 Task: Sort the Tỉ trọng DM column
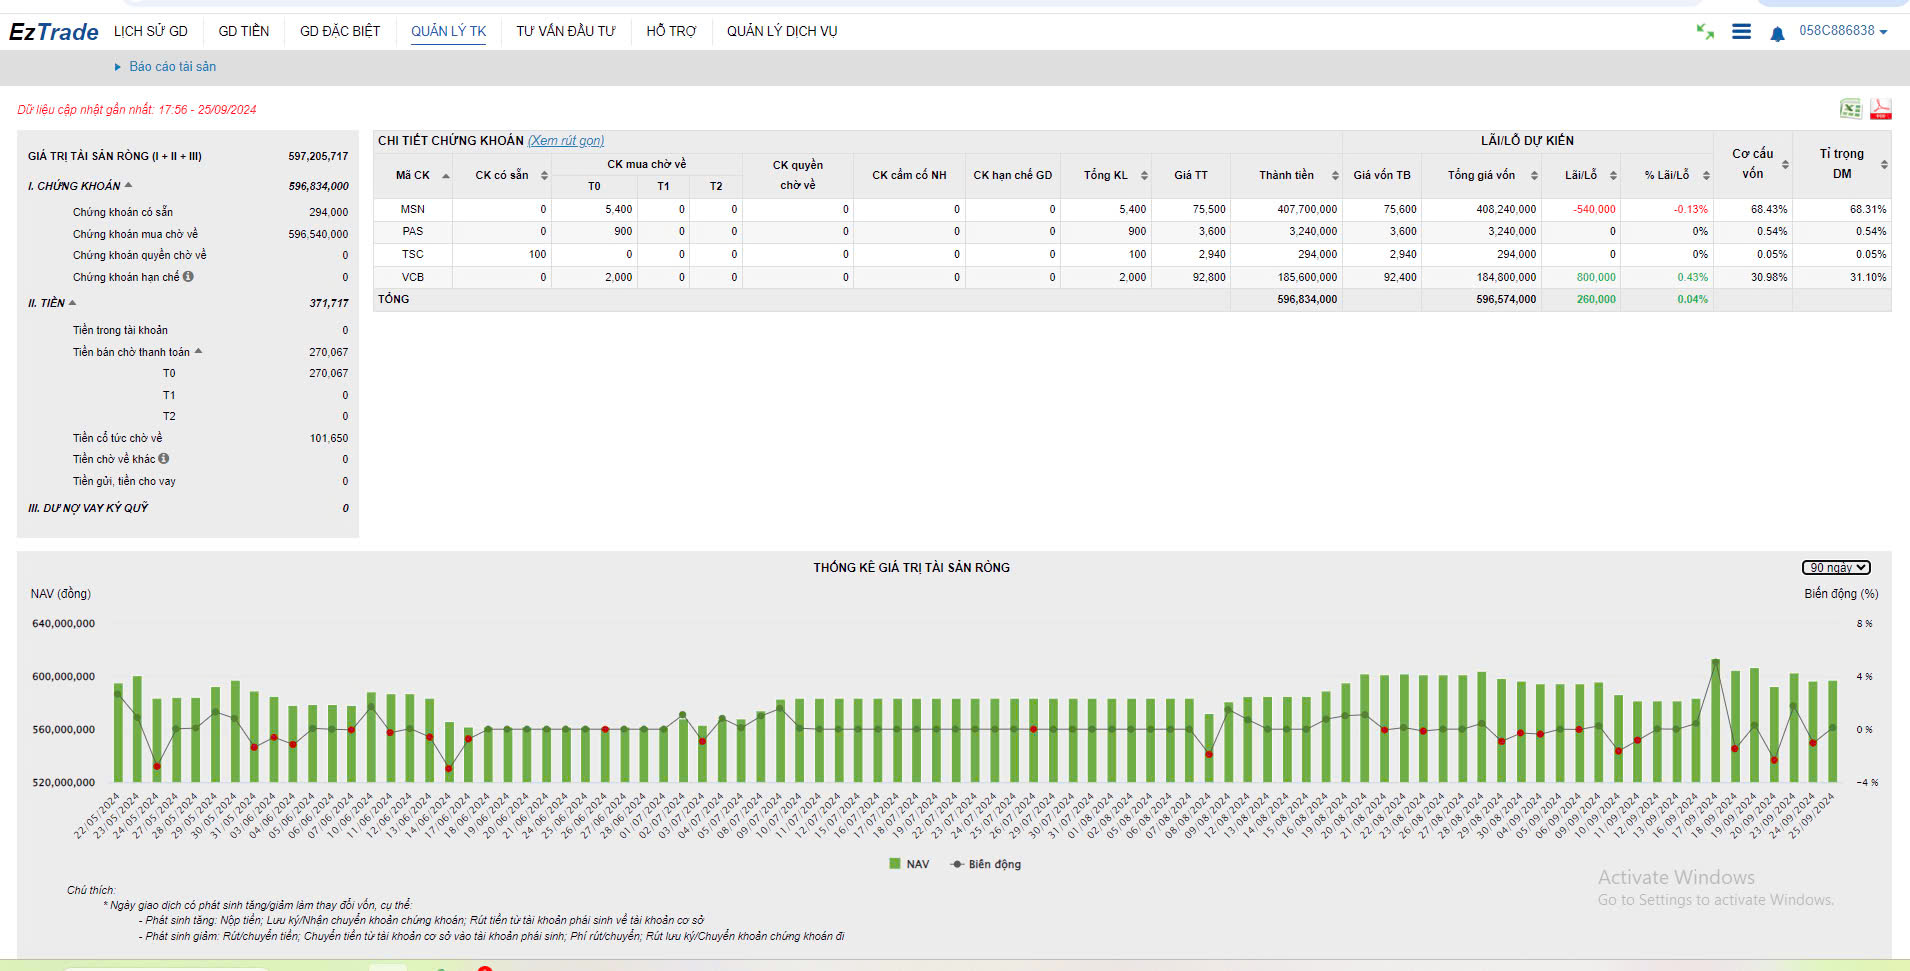click(x=1884, y=165)
